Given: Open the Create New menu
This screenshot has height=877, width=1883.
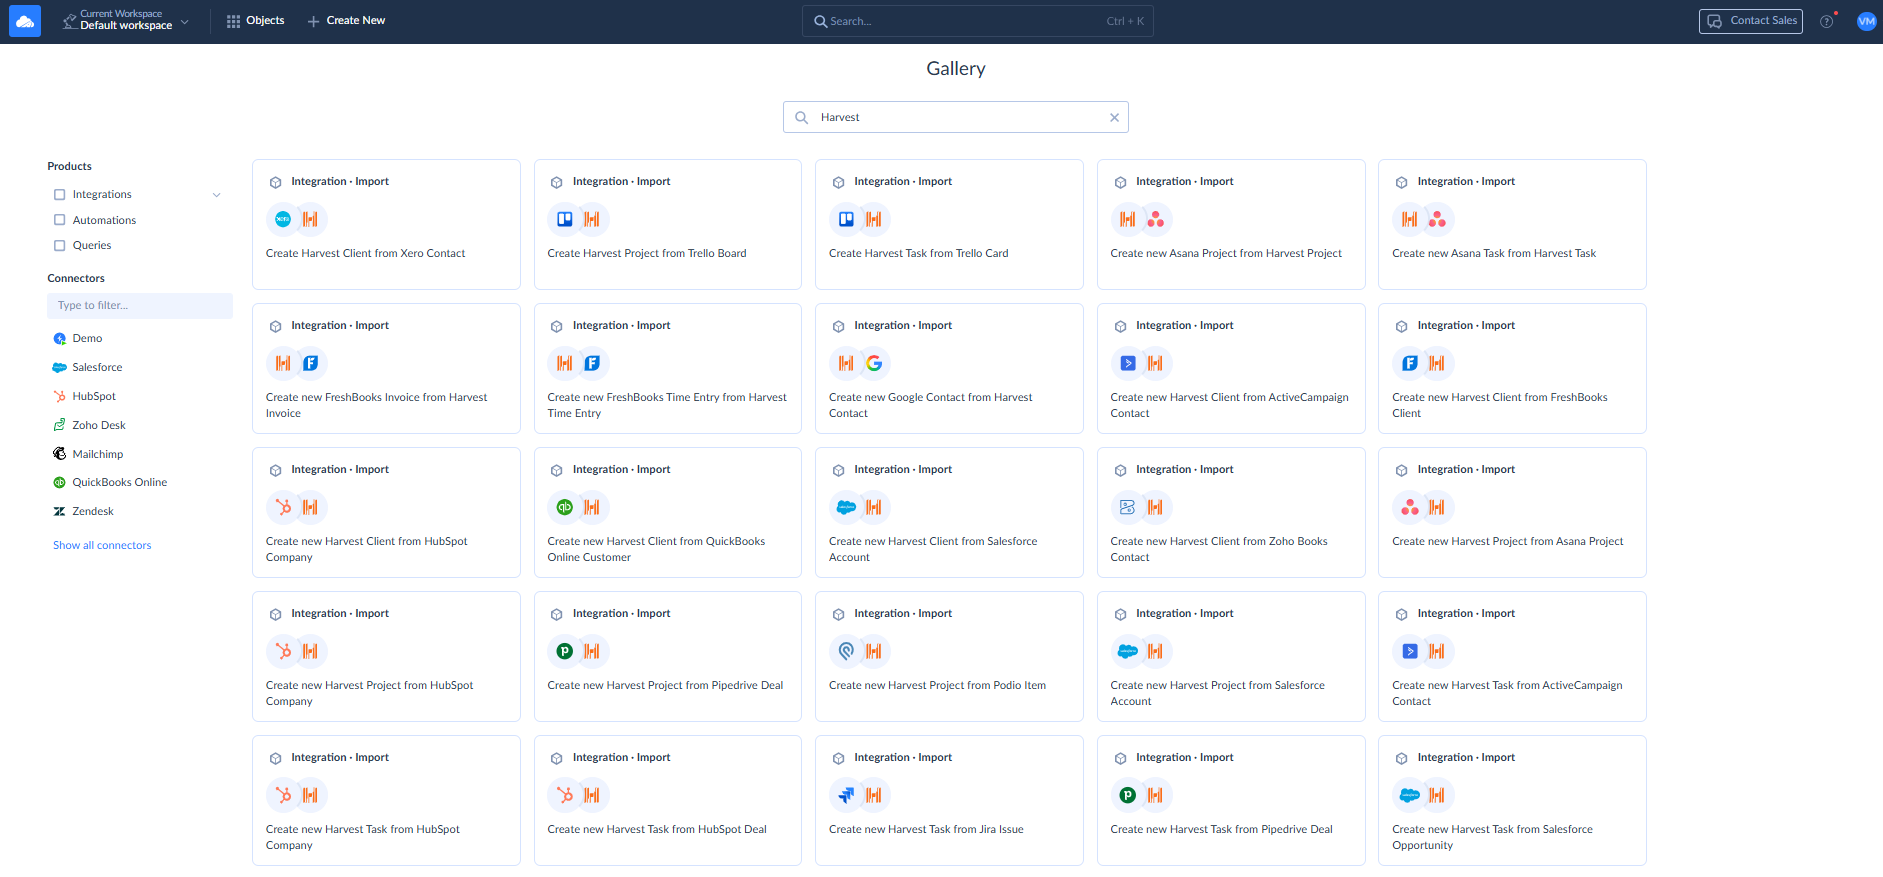Looking at the screenshot, I should coord(346,21).
